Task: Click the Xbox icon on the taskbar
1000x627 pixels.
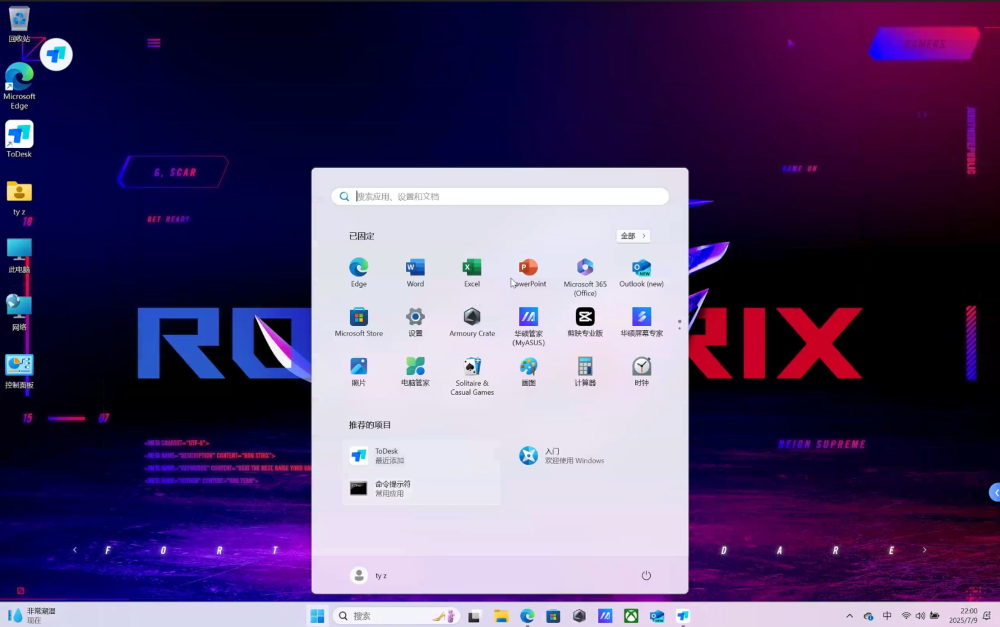Action: pos(631,615)
